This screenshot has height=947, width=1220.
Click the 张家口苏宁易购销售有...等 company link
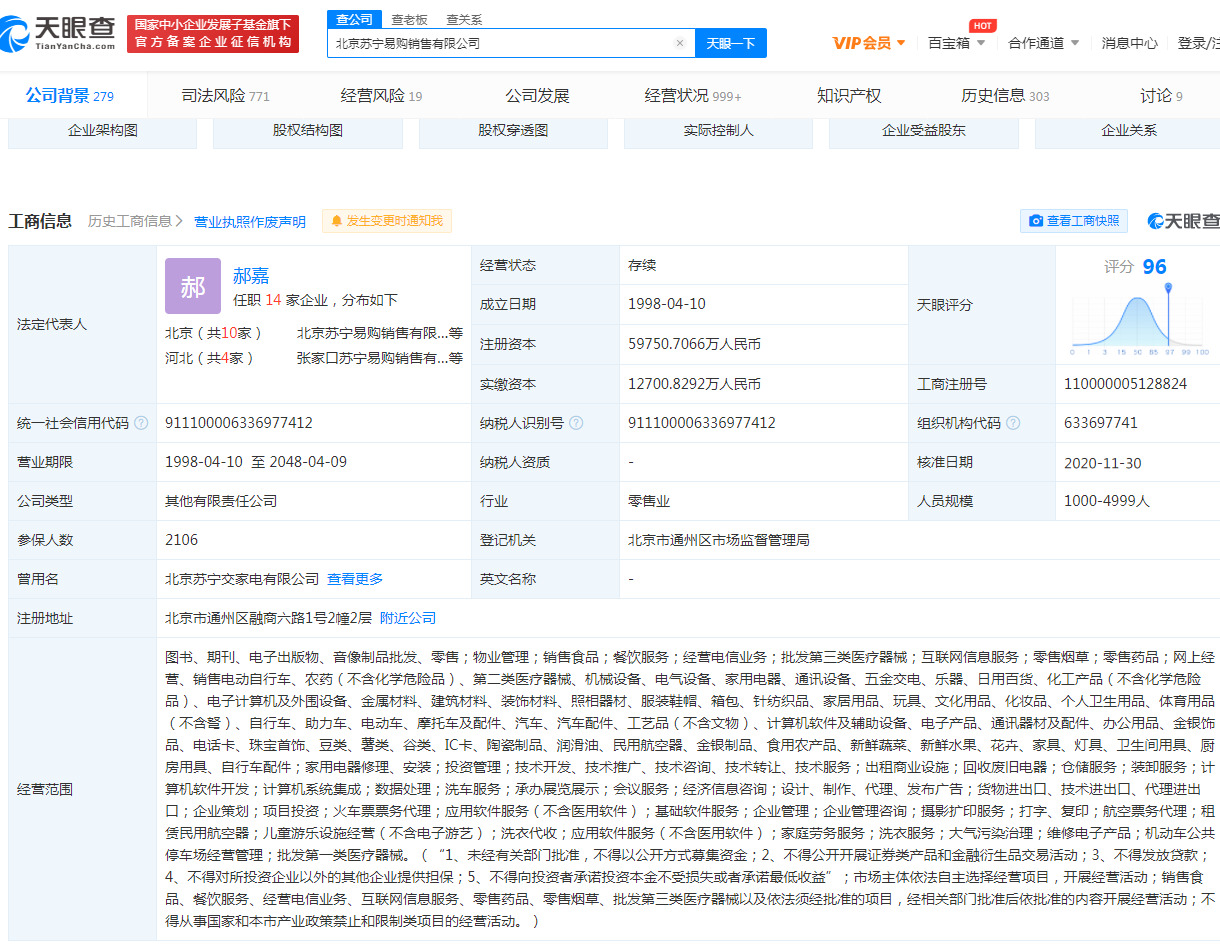click(x=380, y=358)
